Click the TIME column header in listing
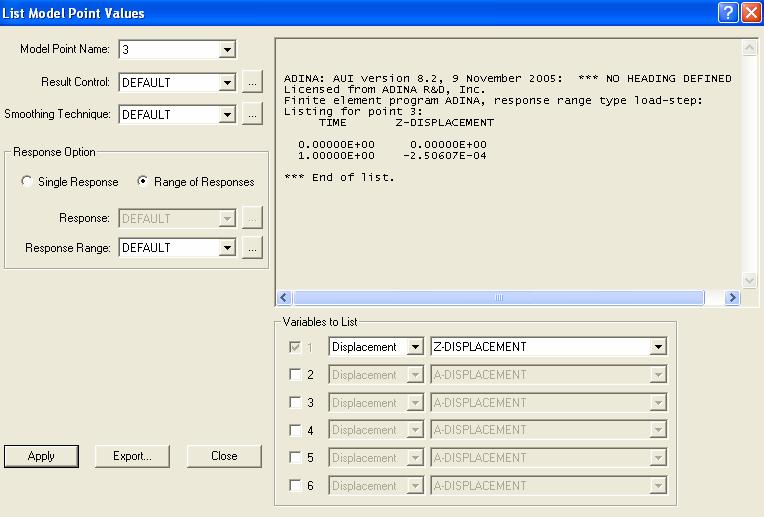 pos(333,123)
